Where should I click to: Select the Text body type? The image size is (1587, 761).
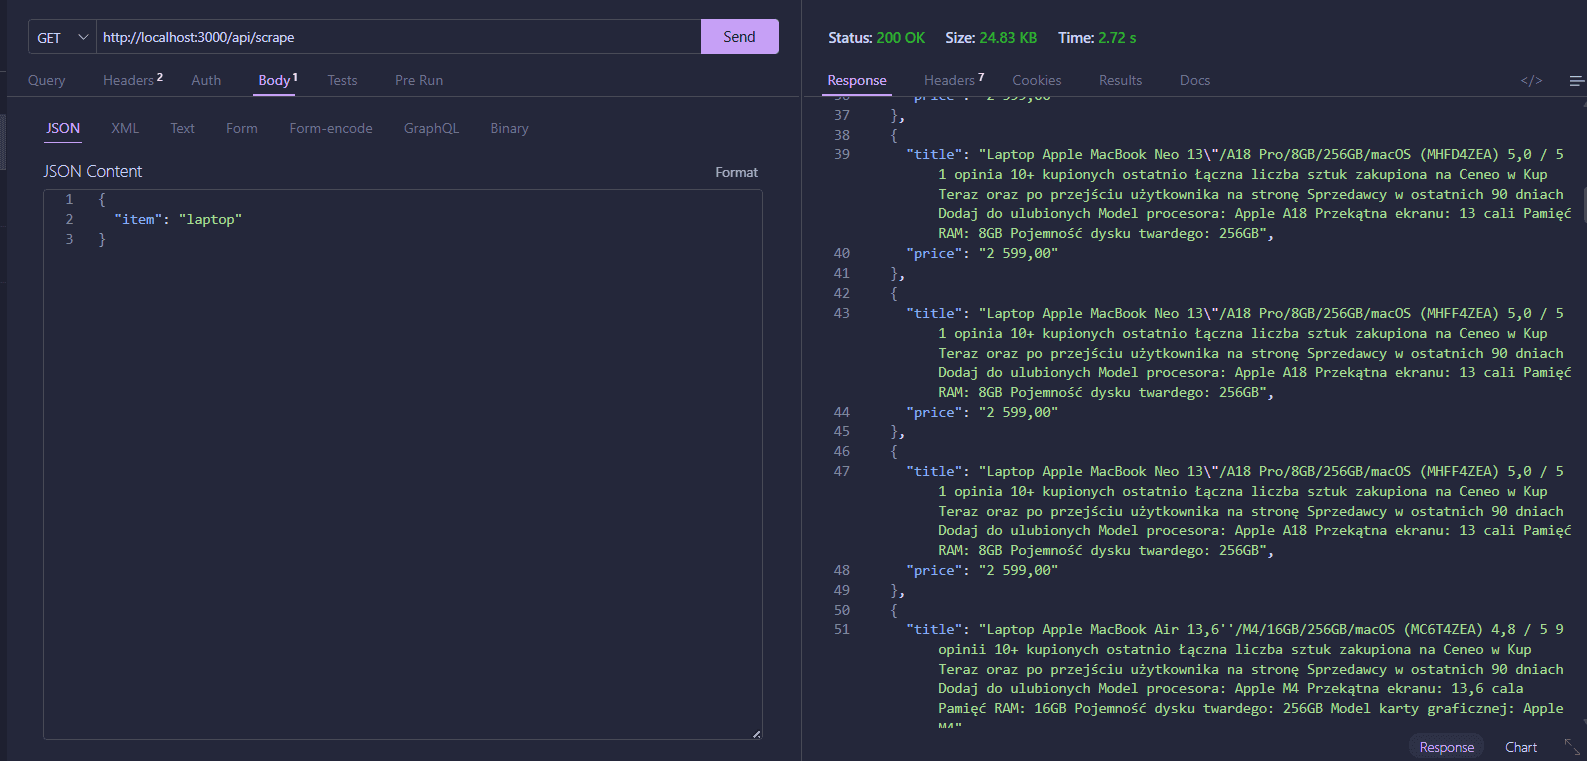pyautogui.click(x=182, y=128)
